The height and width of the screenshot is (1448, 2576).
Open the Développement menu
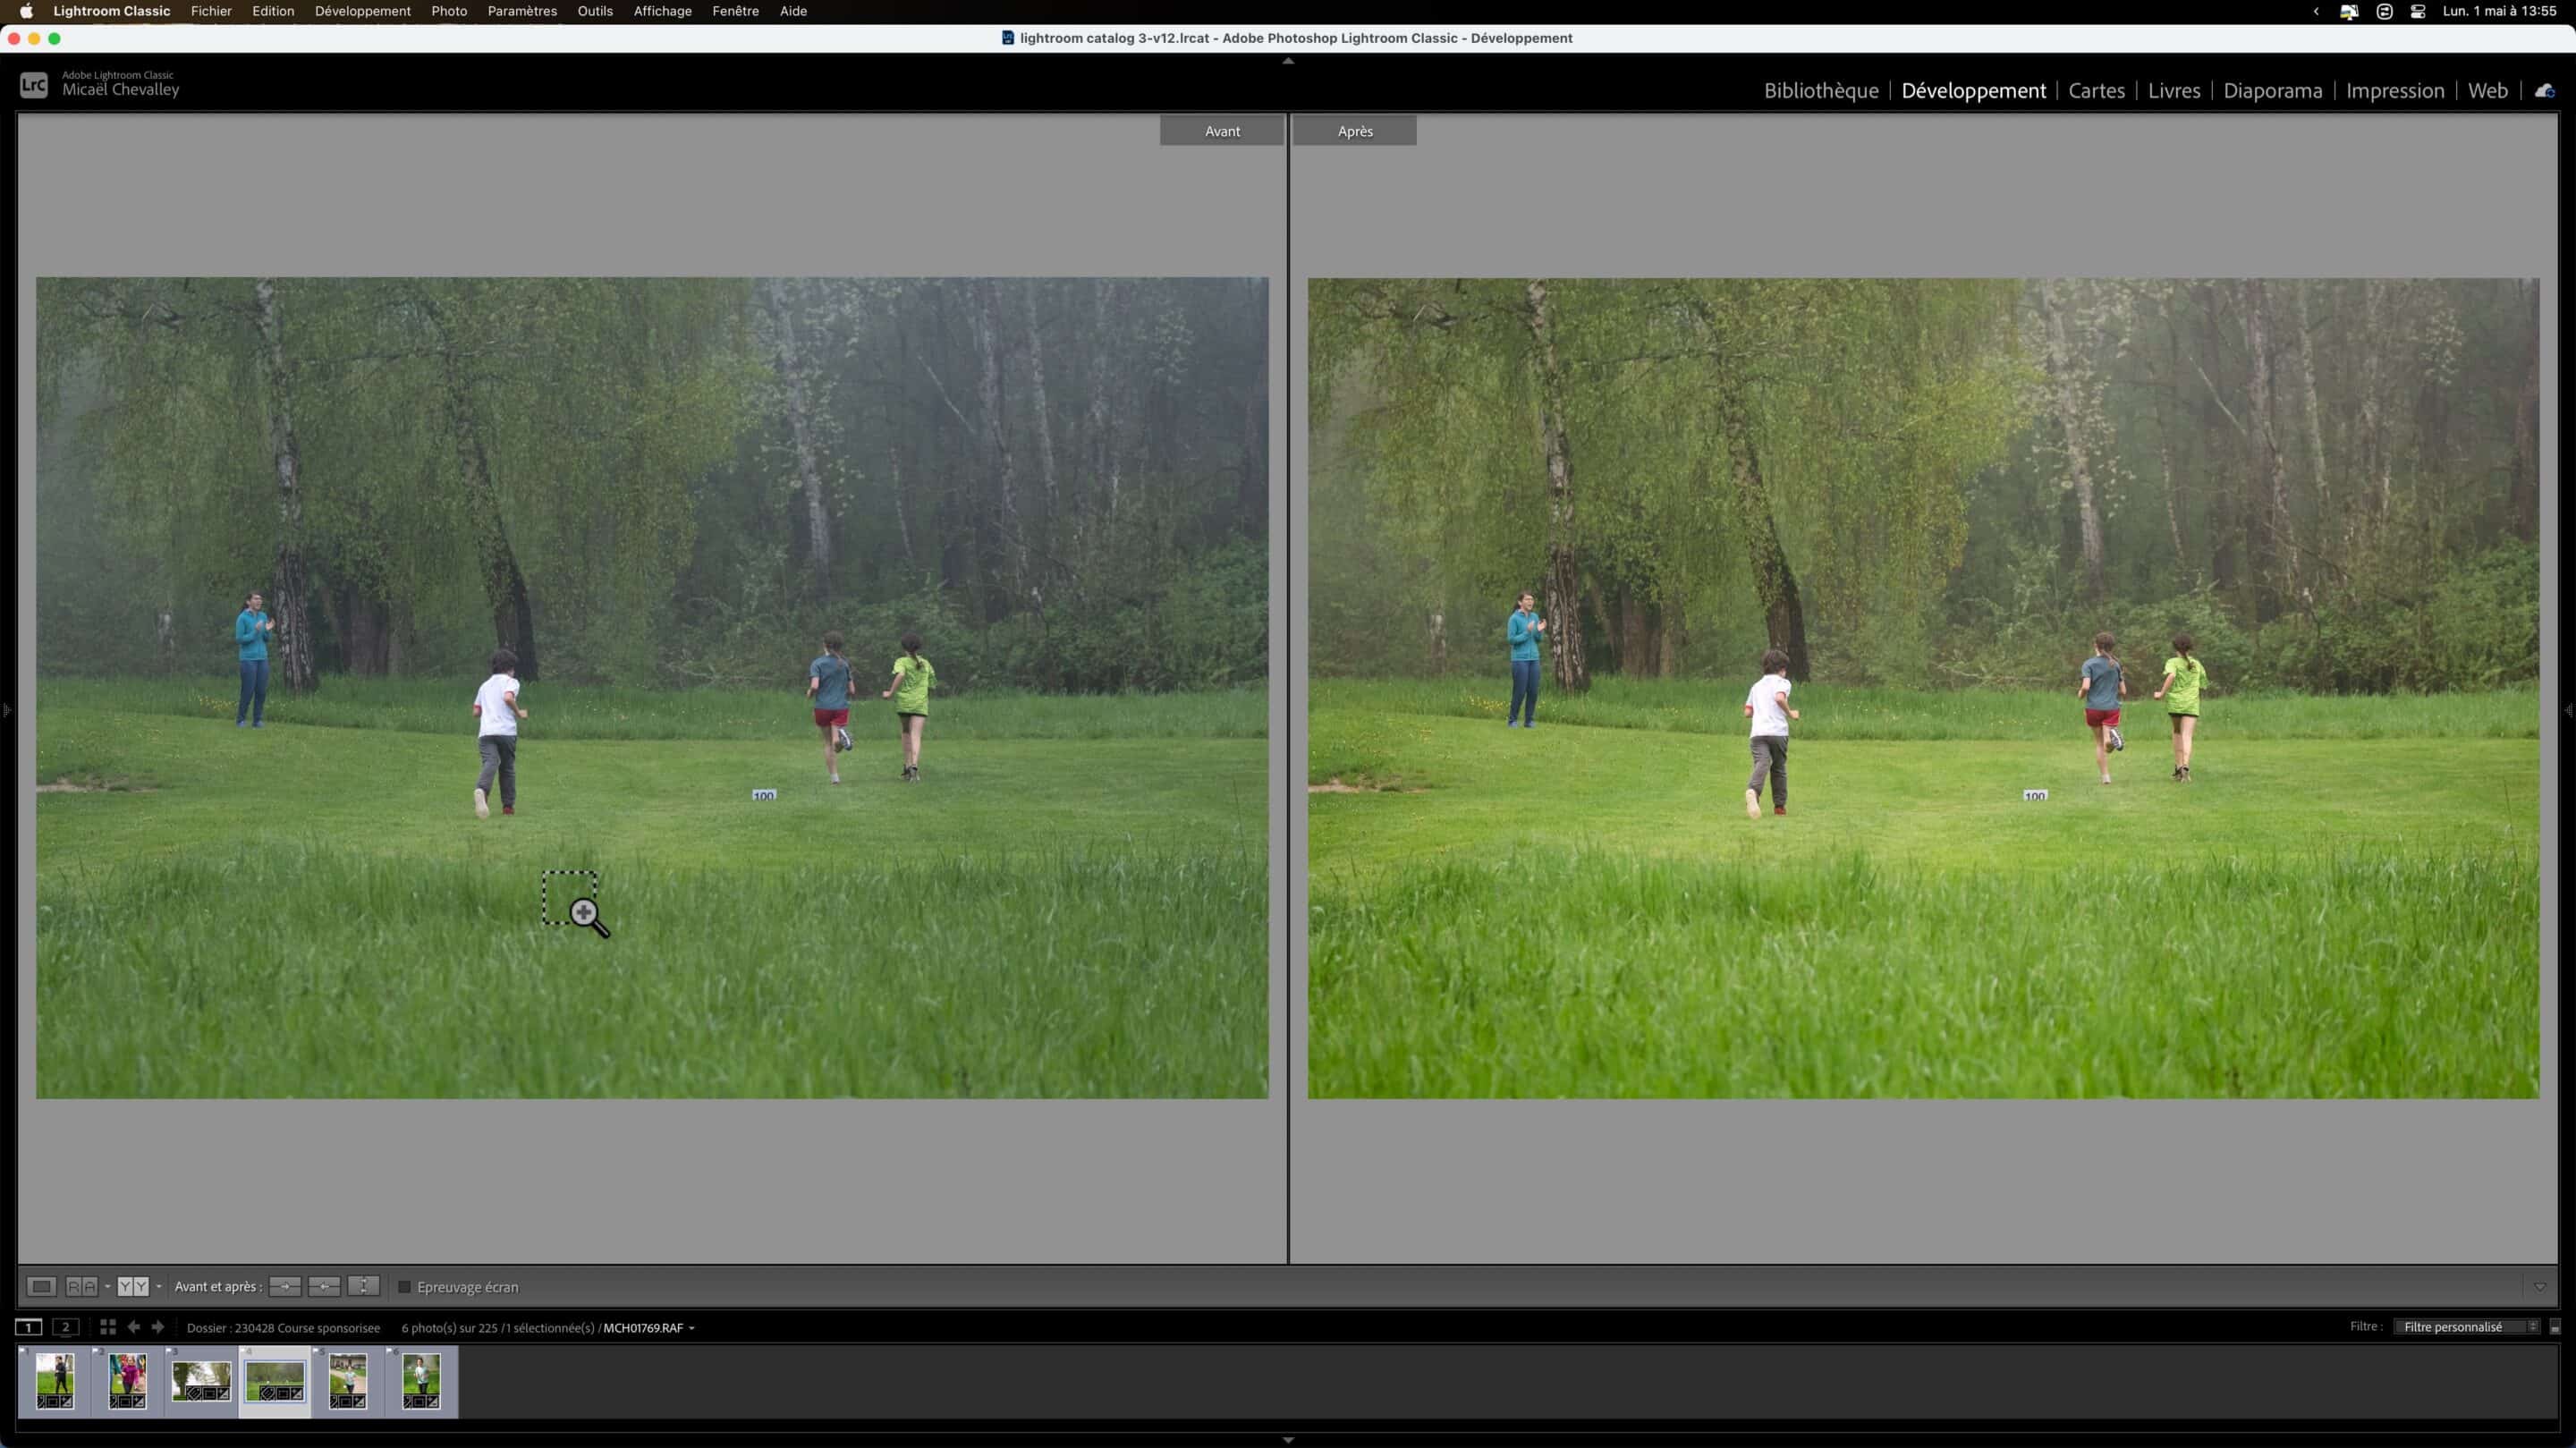click(363, 11)
